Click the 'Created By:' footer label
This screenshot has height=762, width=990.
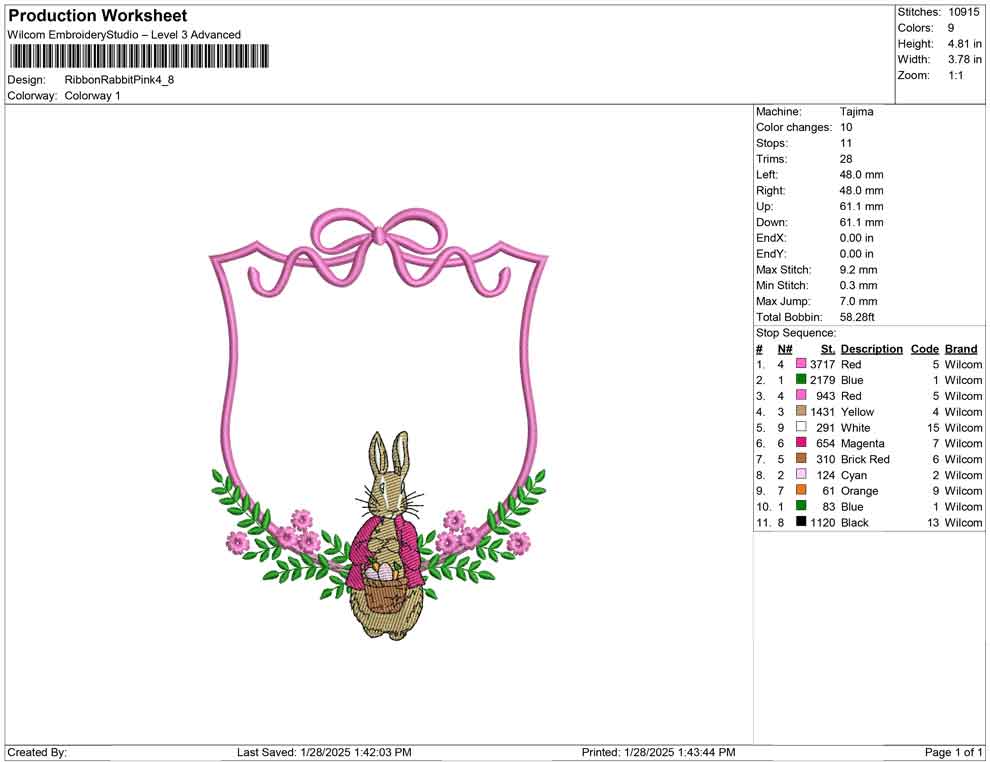pos(37,752)
